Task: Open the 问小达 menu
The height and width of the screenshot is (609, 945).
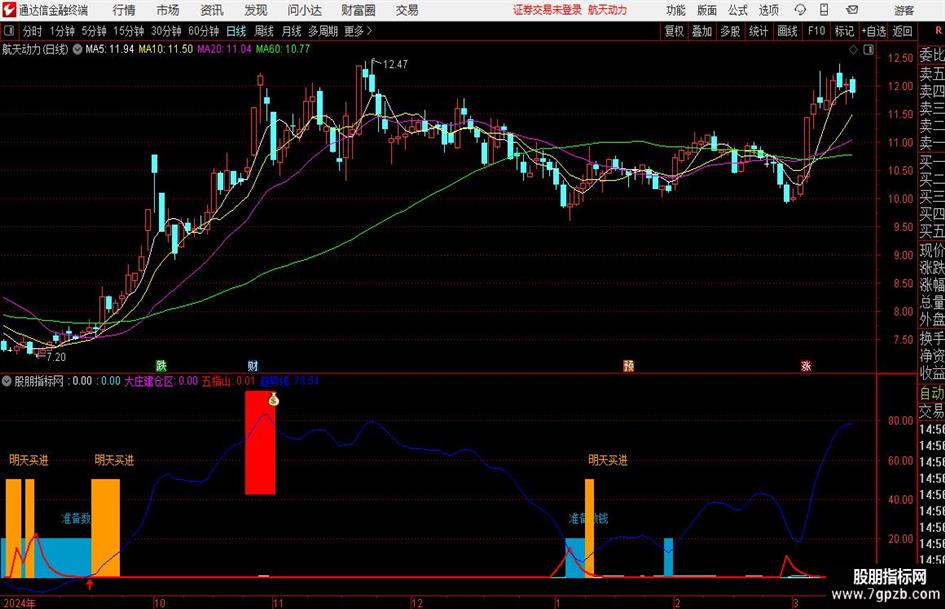Action: pyautogui.click(x=304, y=10)
